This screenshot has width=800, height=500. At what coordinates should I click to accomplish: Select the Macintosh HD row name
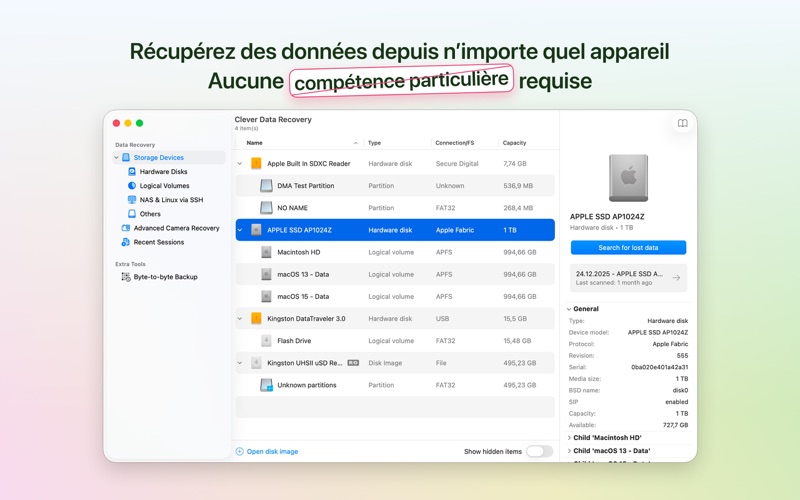pos(298,252)
